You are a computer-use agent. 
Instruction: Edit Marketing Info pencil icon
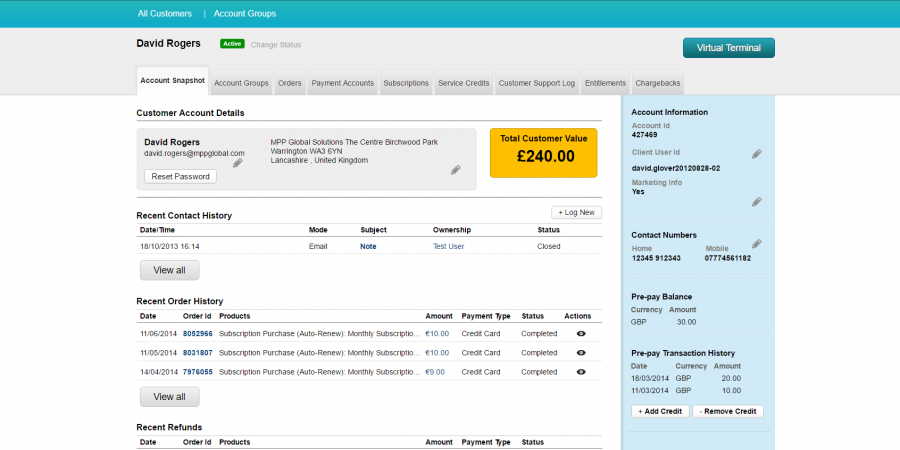click(x=757, y=202)
